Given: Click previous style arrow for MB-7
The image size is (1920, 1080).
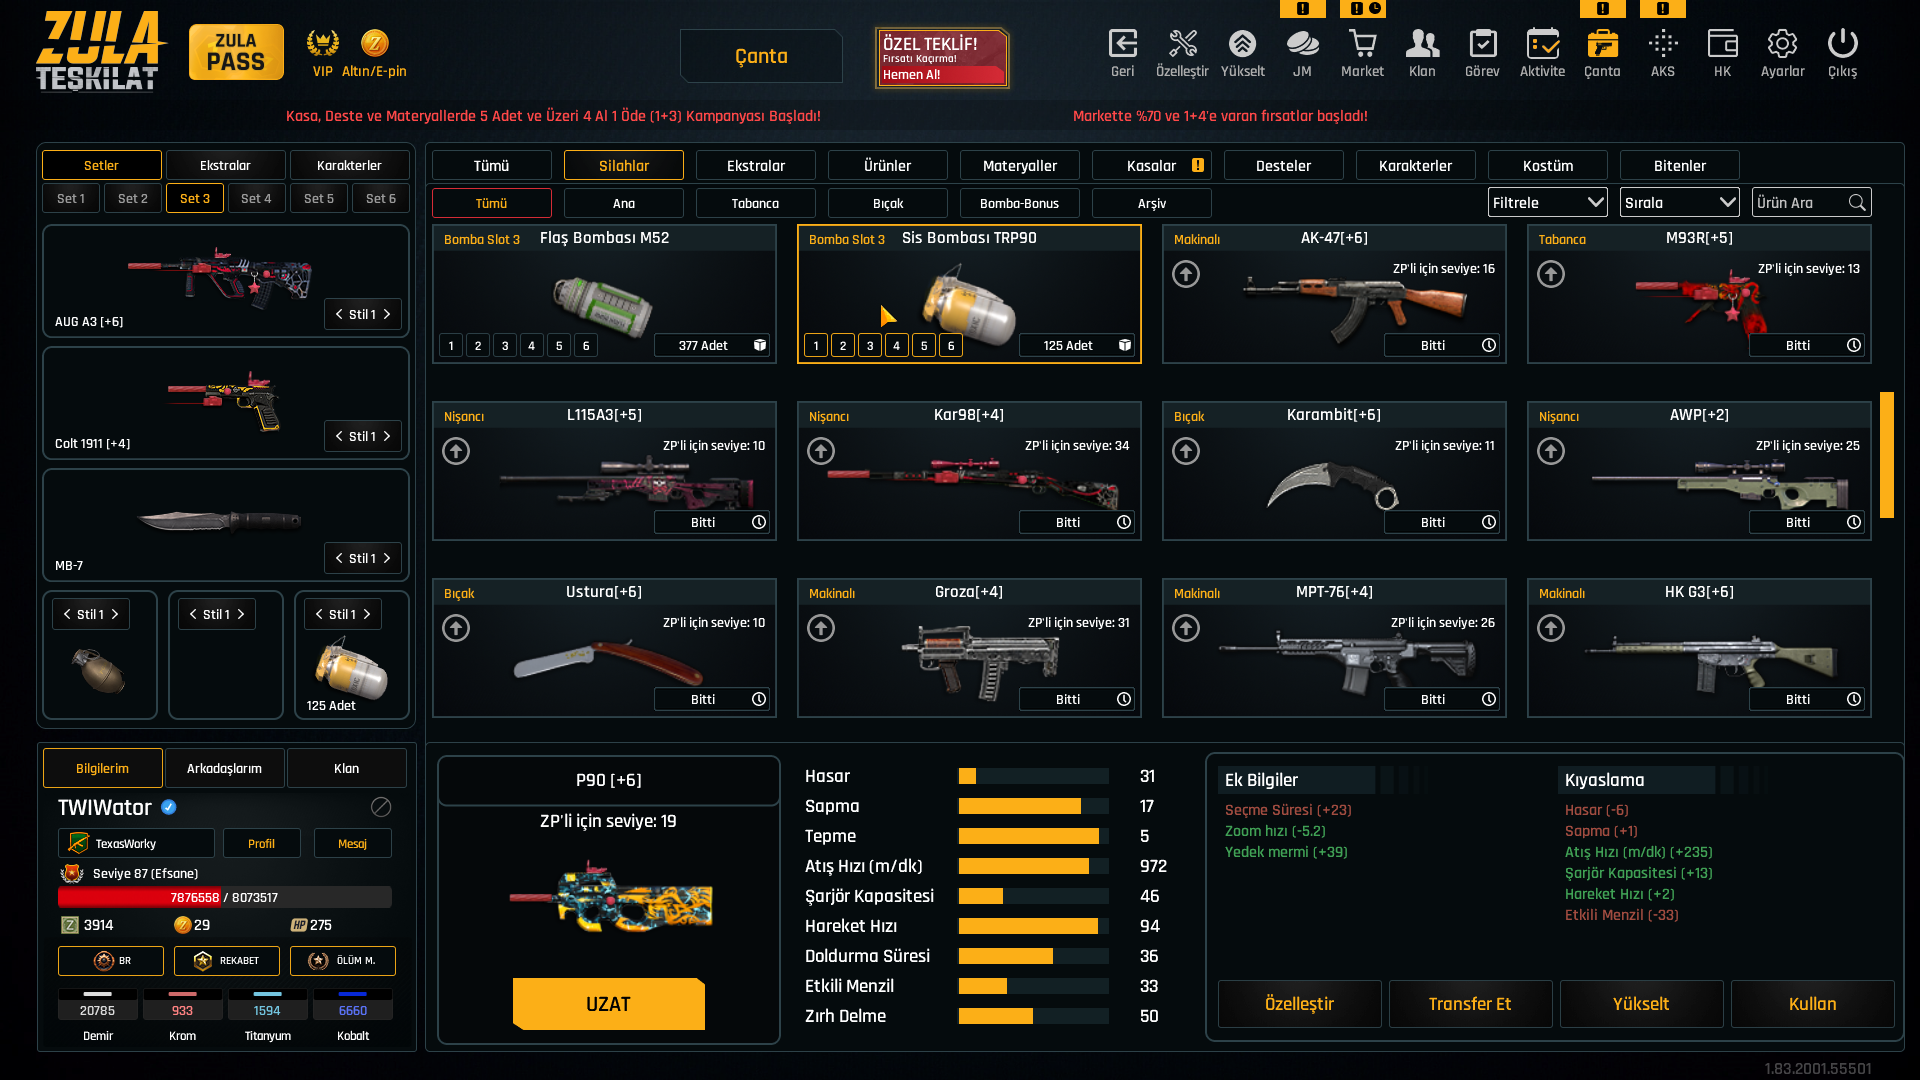Looking at the screenshot, I should [x=339, y=558].
